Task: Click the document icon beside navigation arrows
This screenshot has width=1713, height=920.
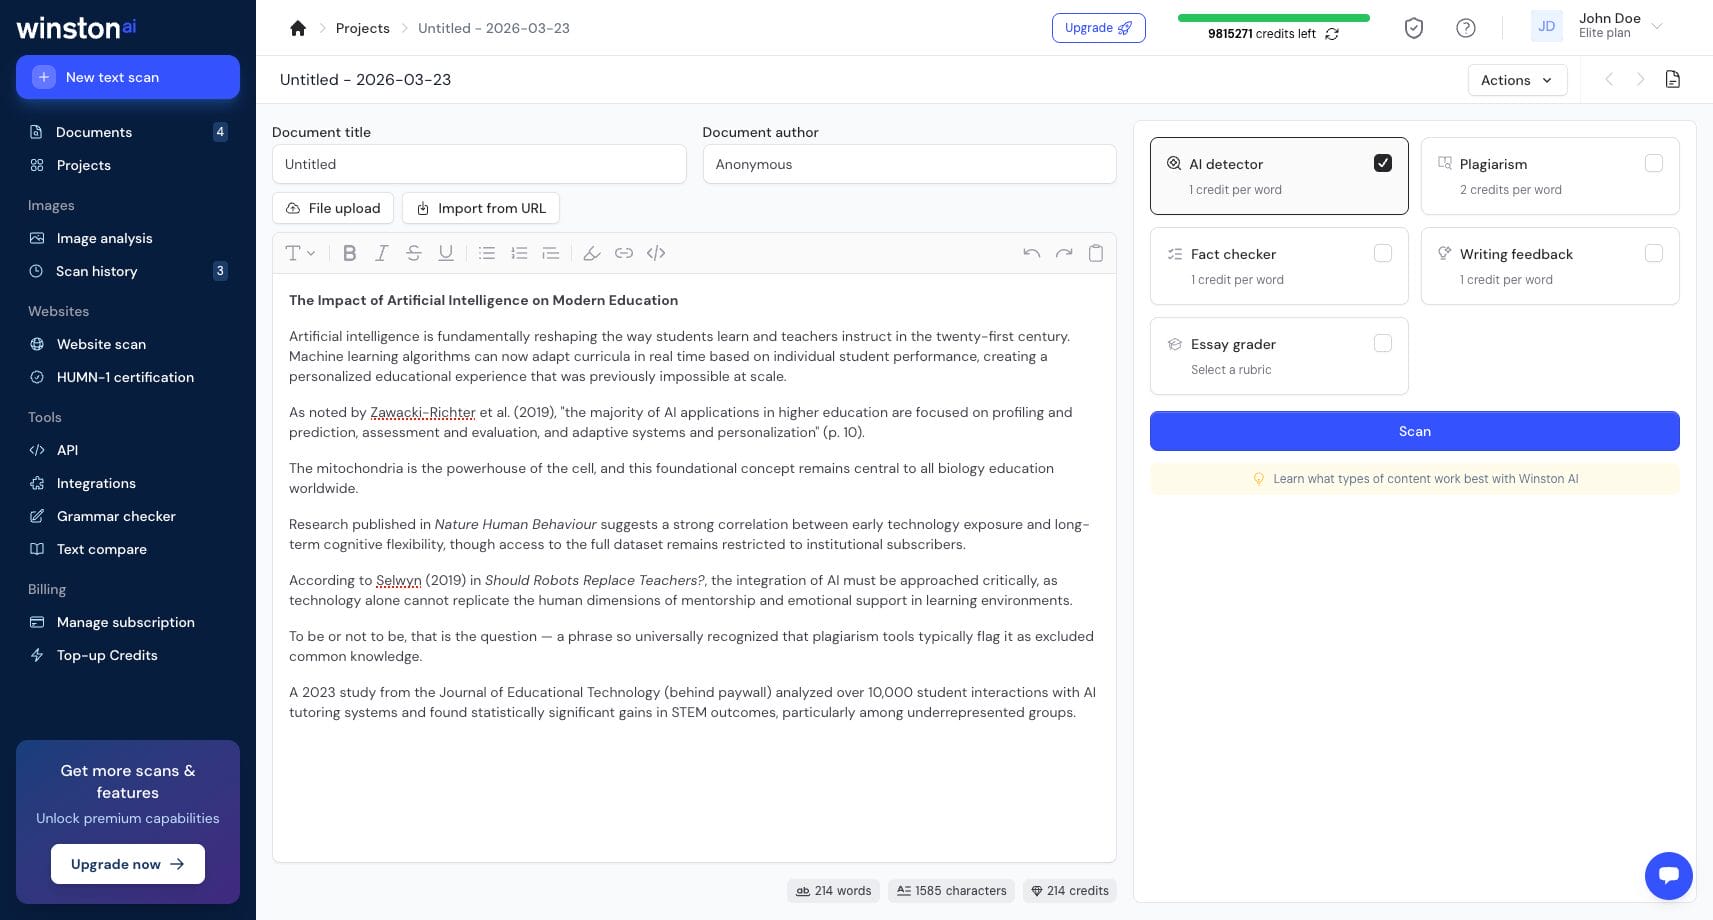Action: pos(1673,79)
